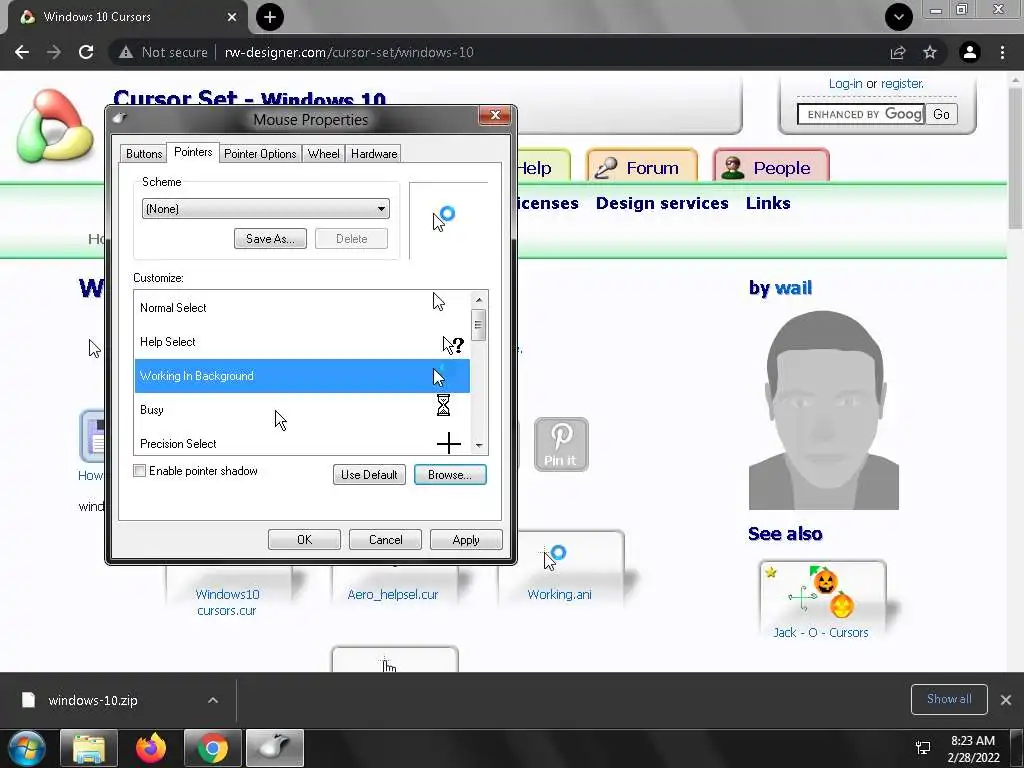The height and width of the screenshot is (768, 1024).
Task: Expand windows-10.zip download options chevron
Action: coord(213,700)
